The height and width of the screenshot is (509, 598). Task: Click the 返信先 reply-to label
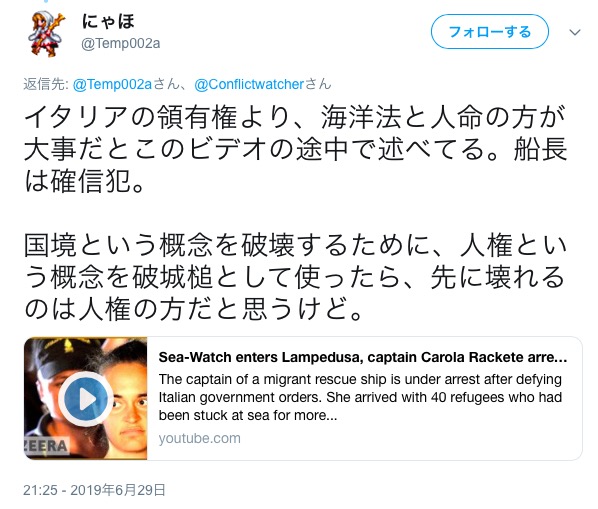[x=46, y=84]
